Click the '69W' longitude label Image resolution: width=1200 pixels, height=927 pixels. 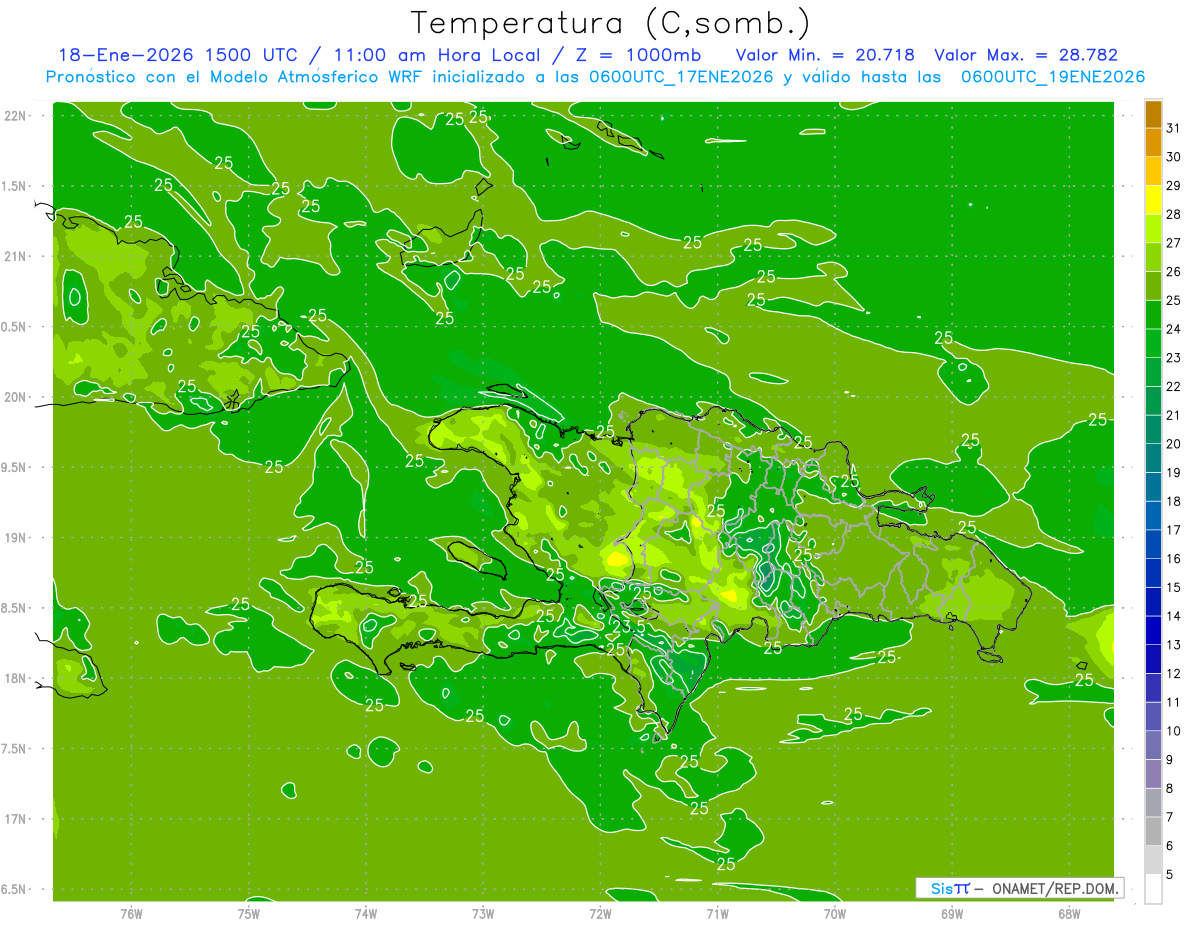click(x=952, y=913)
